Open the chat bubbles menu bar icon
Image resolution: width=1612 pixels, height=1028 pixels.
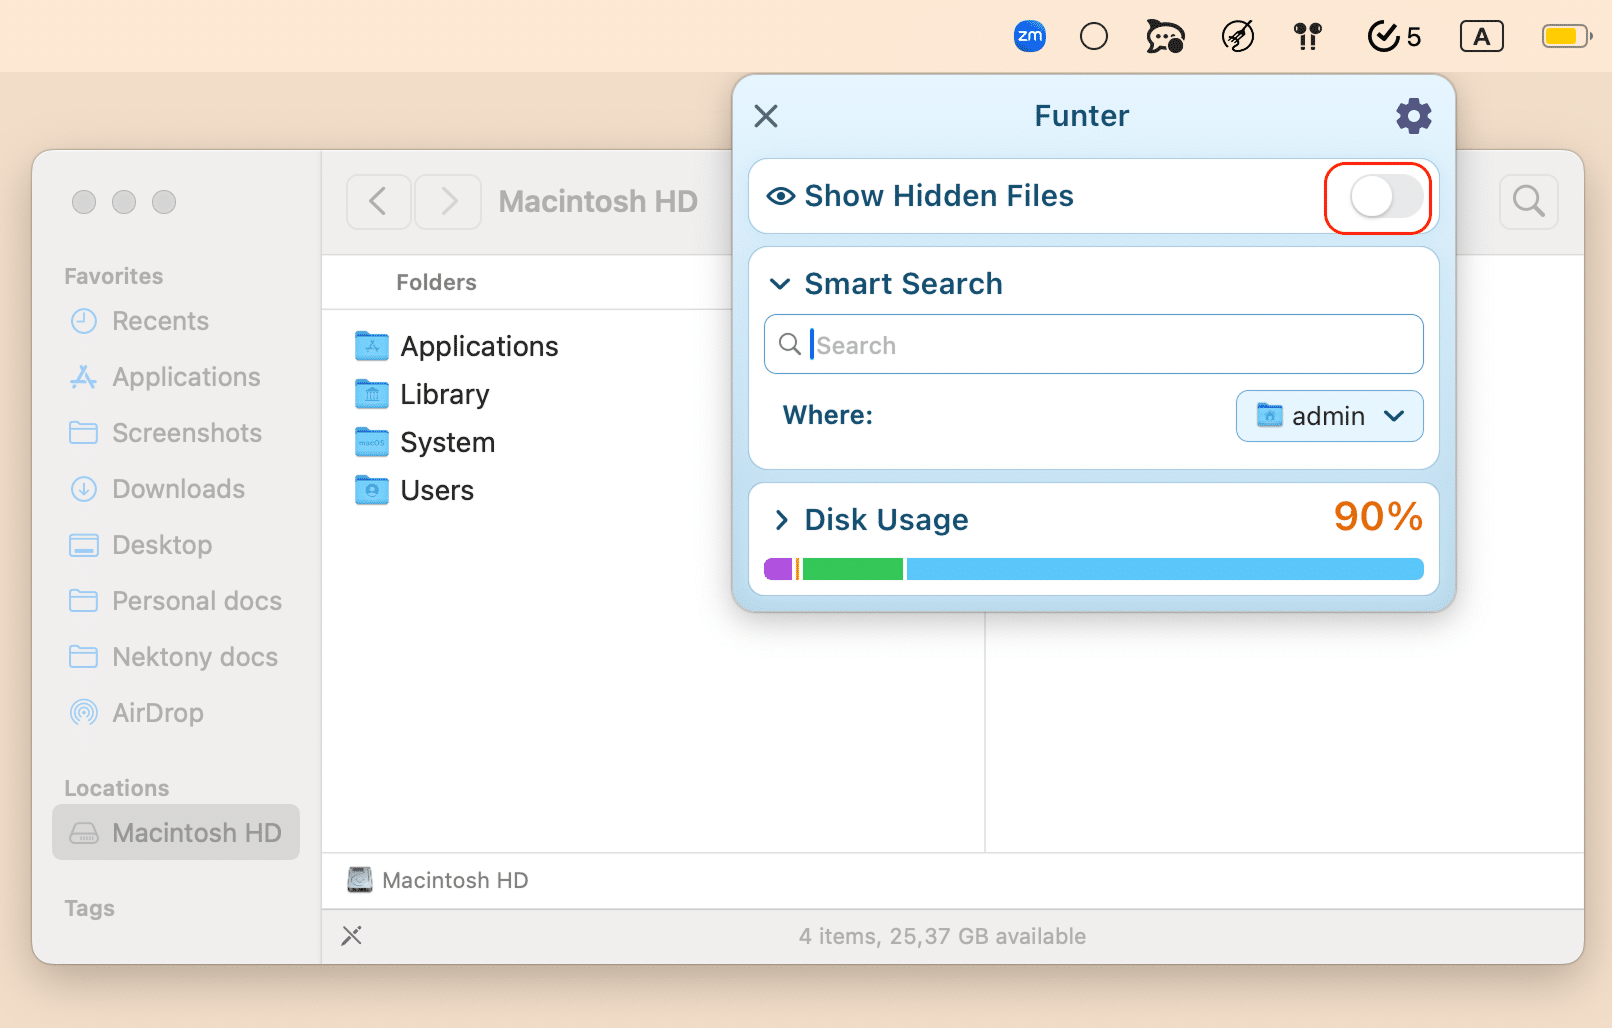[1165, 37]
